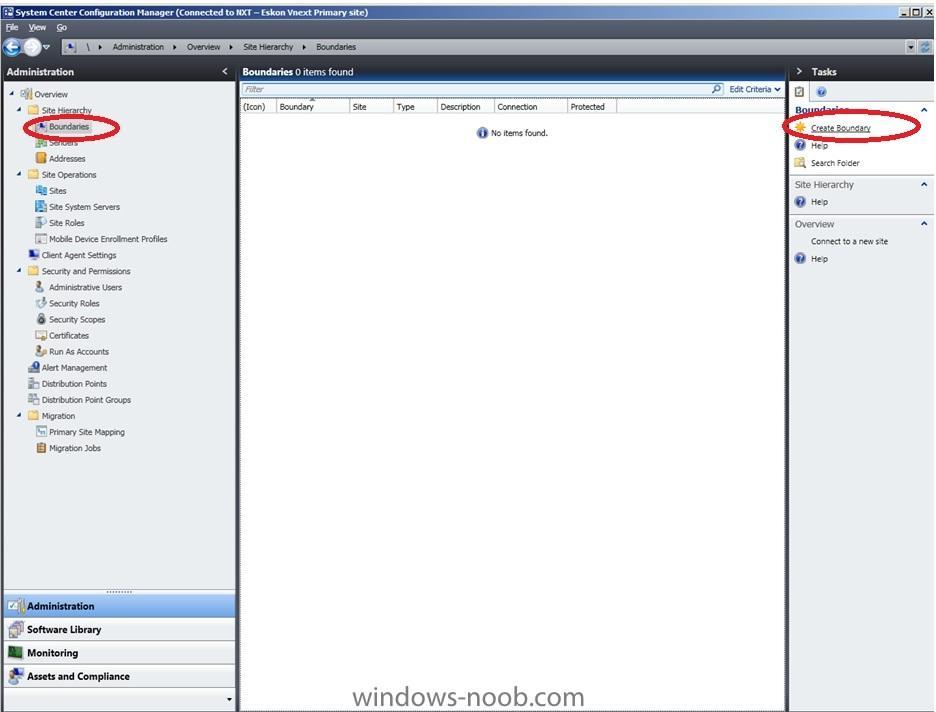Click Administration in the breadcrumb path
The image size is (936, 712).
click(138, 47)
